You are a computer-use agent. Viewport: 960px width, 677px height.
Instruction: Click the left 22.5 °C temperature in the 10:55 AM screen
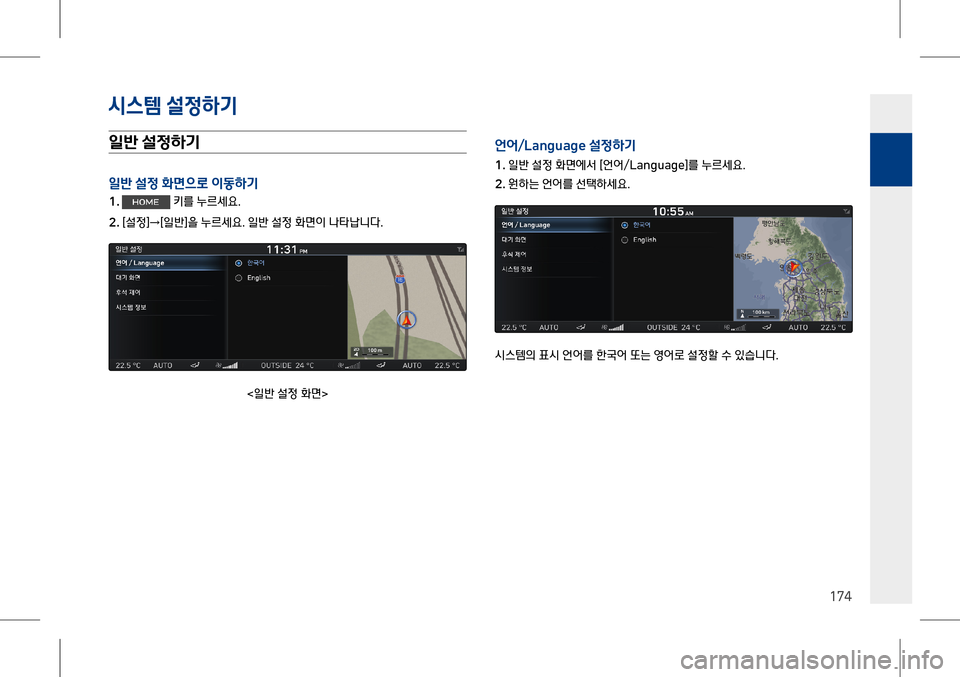pos(514,327)
